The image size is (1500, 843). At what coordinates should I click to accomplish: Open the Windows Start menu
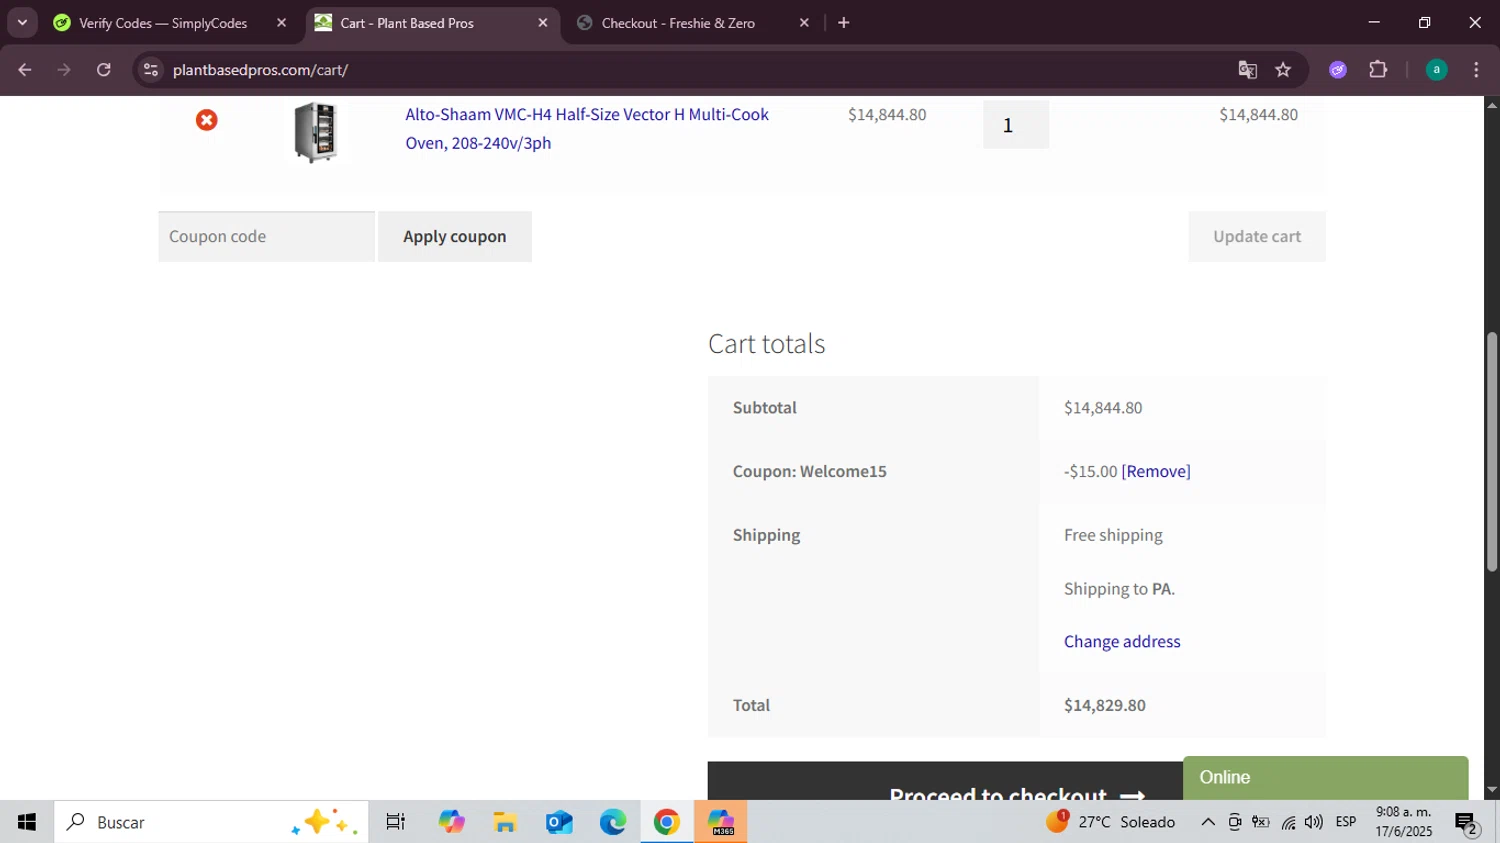[27, 822]
